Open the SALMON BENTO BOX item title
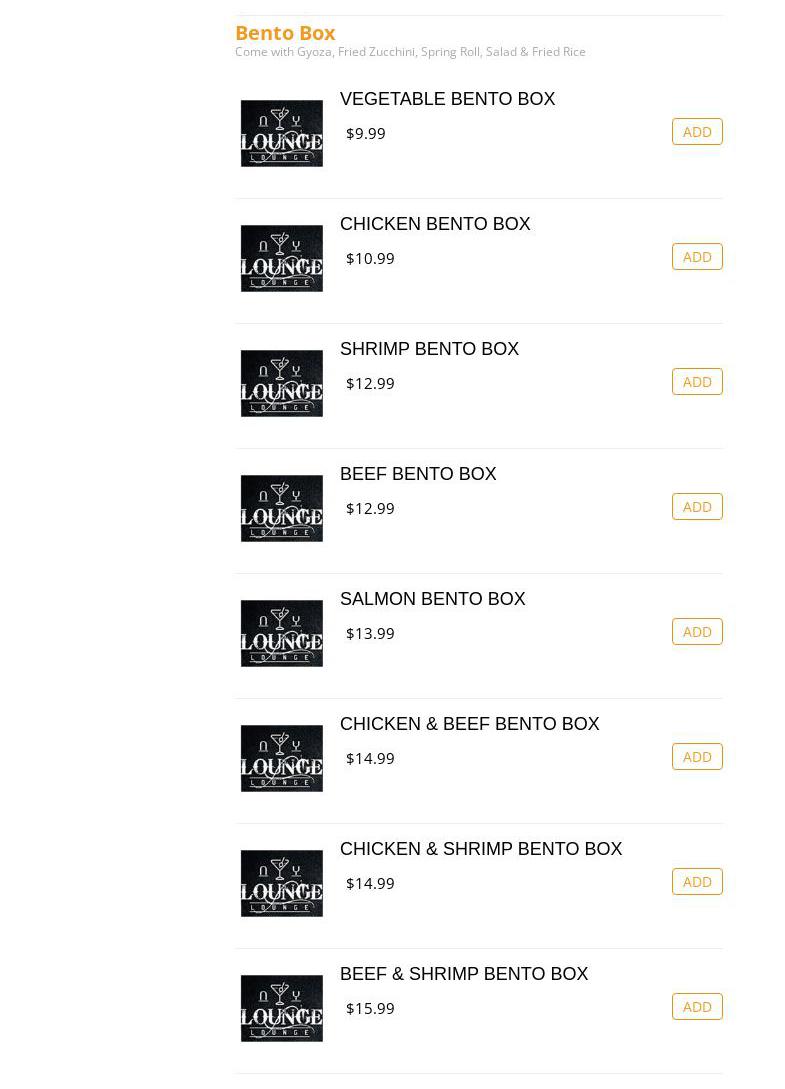The image size is (785, 1089). pyautogui.click(x=432, y=599)
